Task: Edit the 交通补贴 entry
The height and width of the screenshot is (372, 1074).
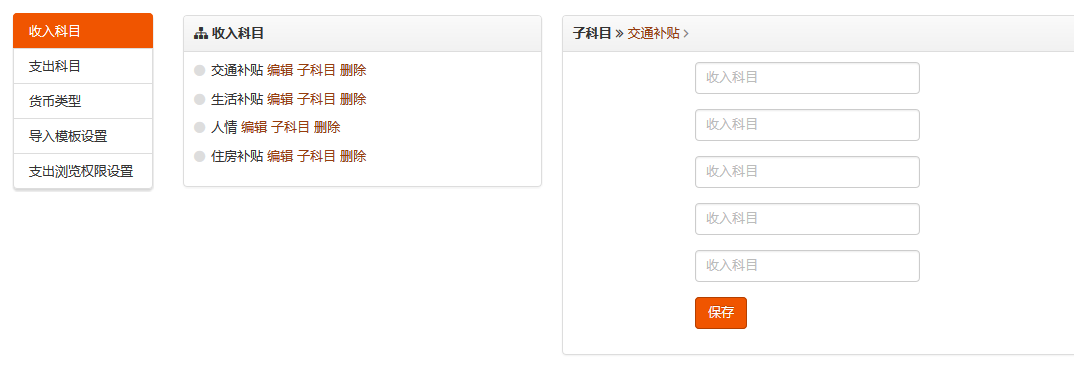Action: click(x=280, y=70)
